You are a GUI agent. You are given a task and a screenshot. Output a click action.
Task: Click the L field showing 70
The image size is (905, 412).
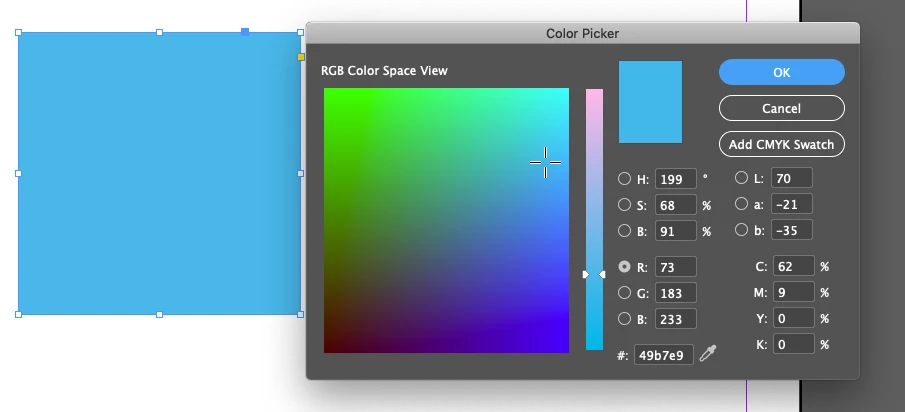(792, 178)
